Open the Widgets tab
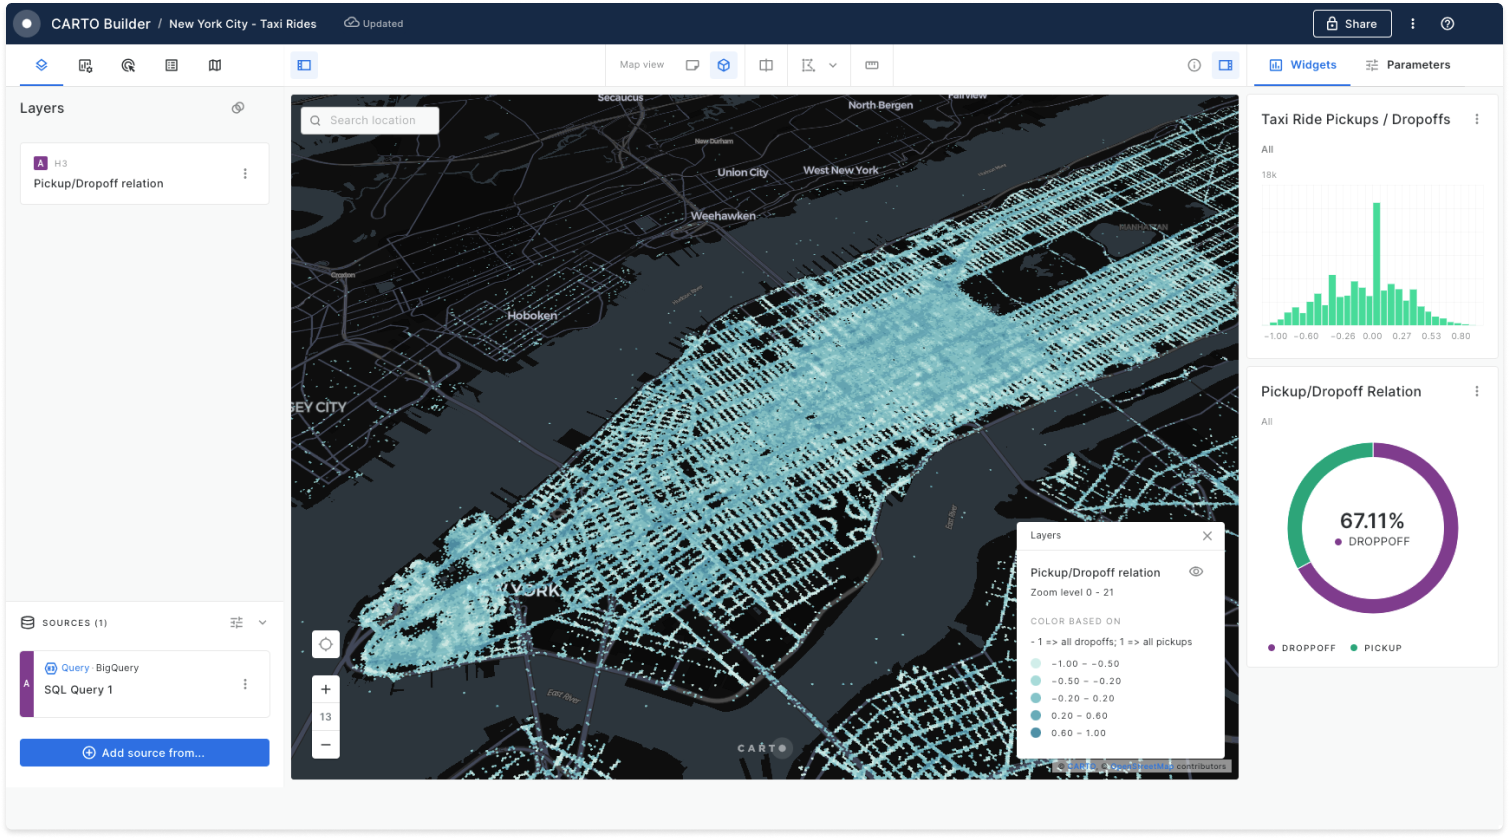Viewport: 1509px width, 839px height. (x=1302, y=64)
